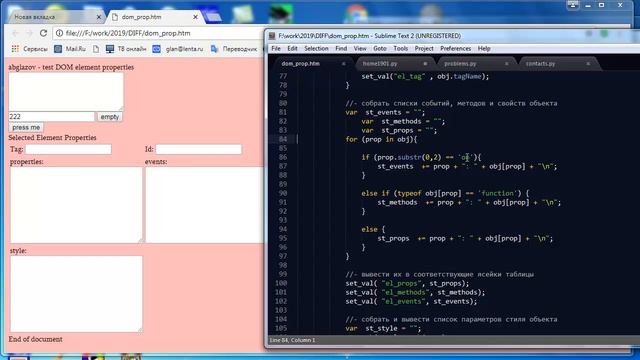Open the Chrome apps grid icon in bookmarks bar
Screen dimensions: 640x360
(x=15, y=49)
